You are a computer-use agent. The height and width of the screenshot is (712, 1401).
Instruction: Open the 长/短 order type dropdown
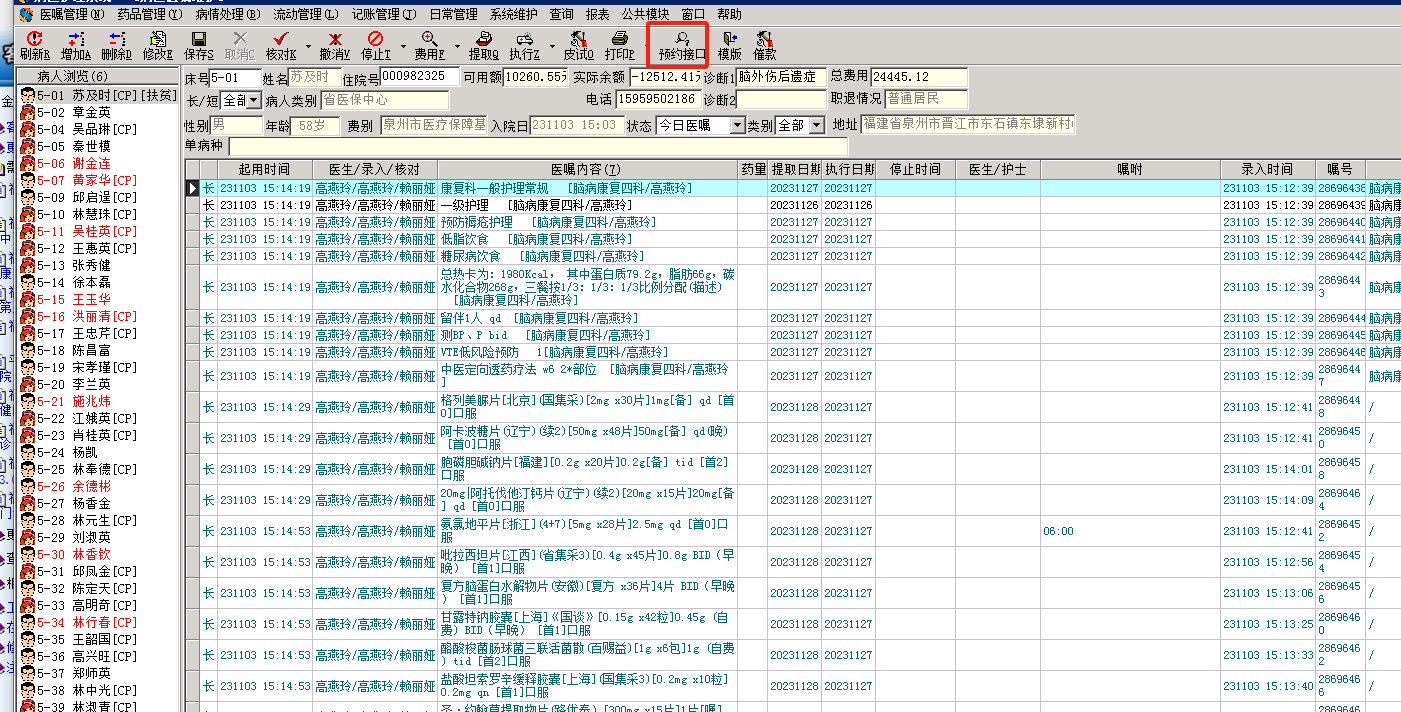[x=254, y=100]
